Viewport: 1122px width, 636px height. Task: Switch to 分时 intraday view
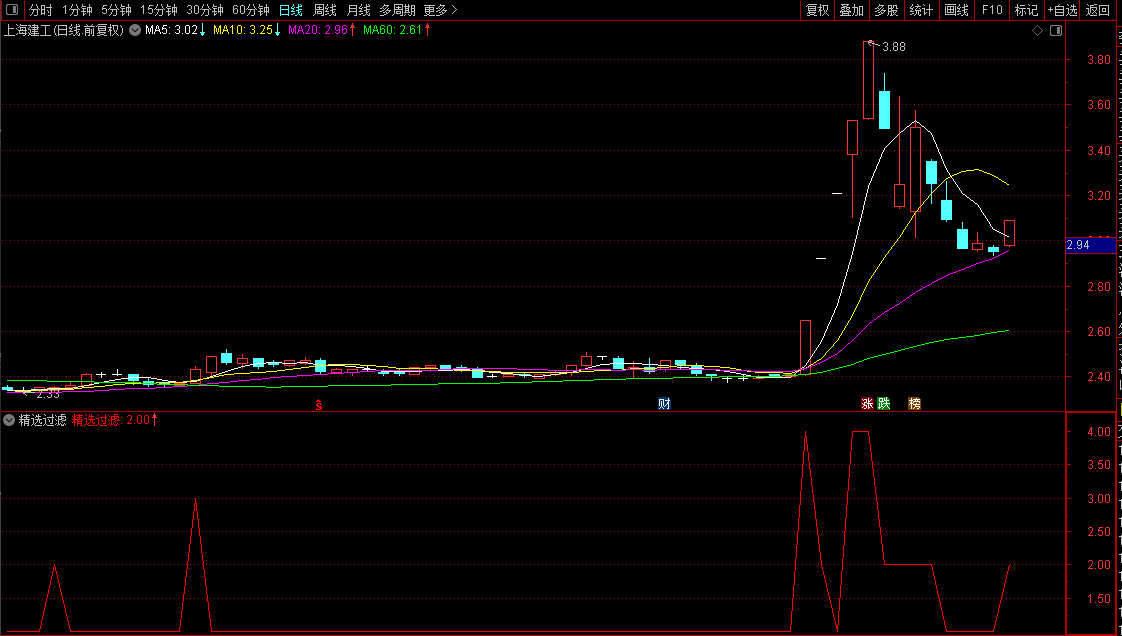pyautogui.click(x=41, y=10)
